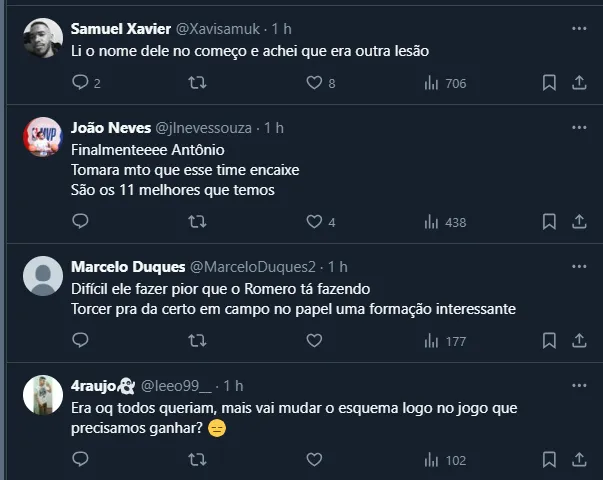View analytics showing 102 views

click(445, 460)
